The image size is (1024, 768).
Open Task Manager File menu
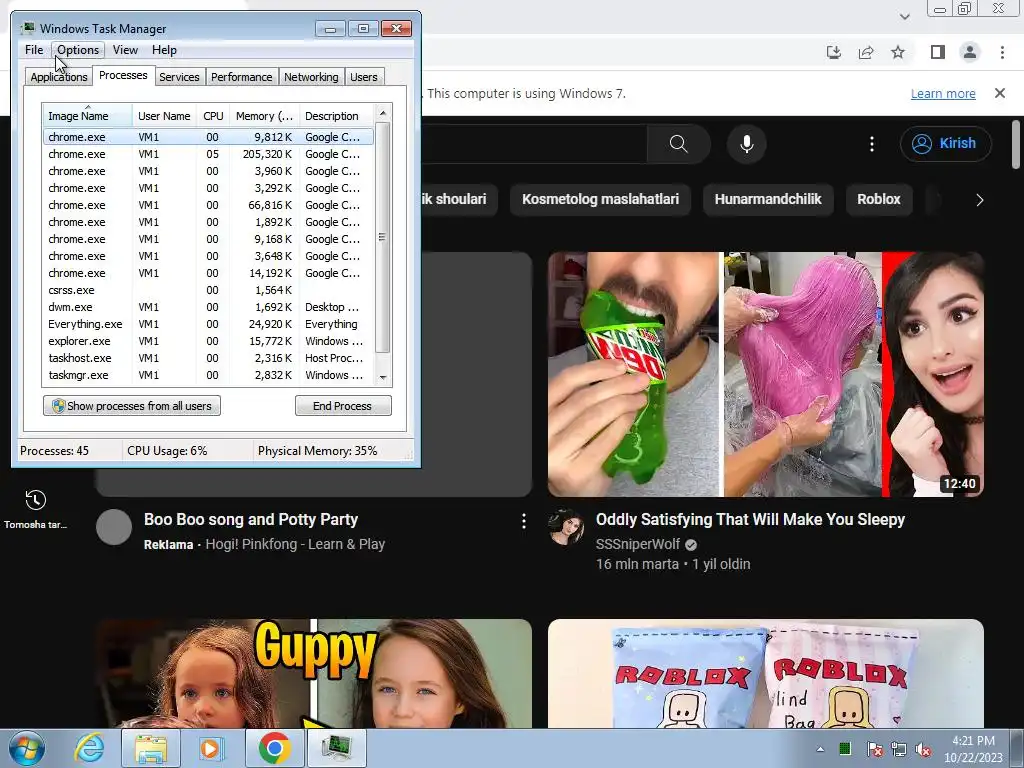(x=34, y=50)
